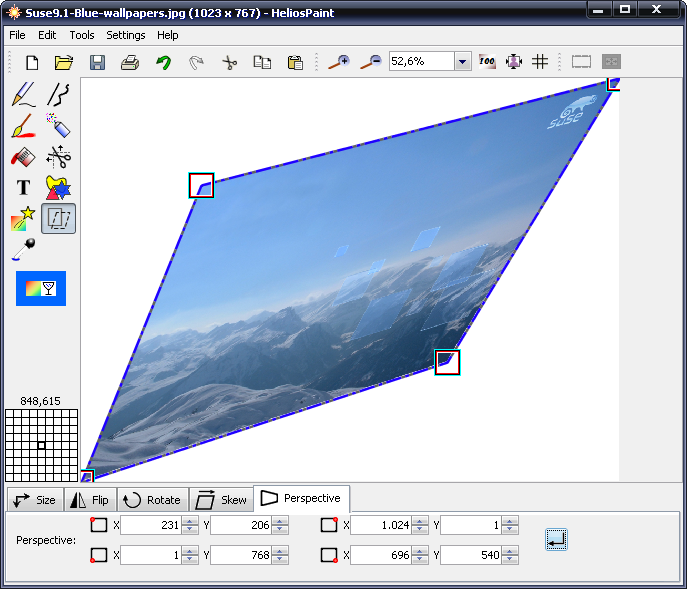This screenshot has width=687, height=589.
Task: Select the pencil freehand tool
Action: 24,94
